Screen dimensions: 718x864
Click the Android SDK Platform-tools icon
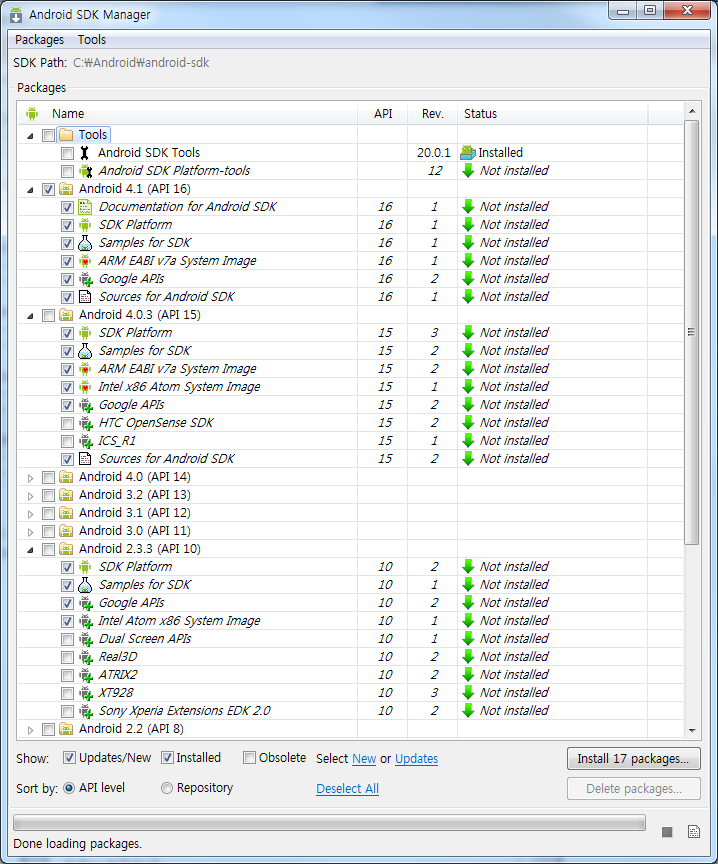[85, 171]
